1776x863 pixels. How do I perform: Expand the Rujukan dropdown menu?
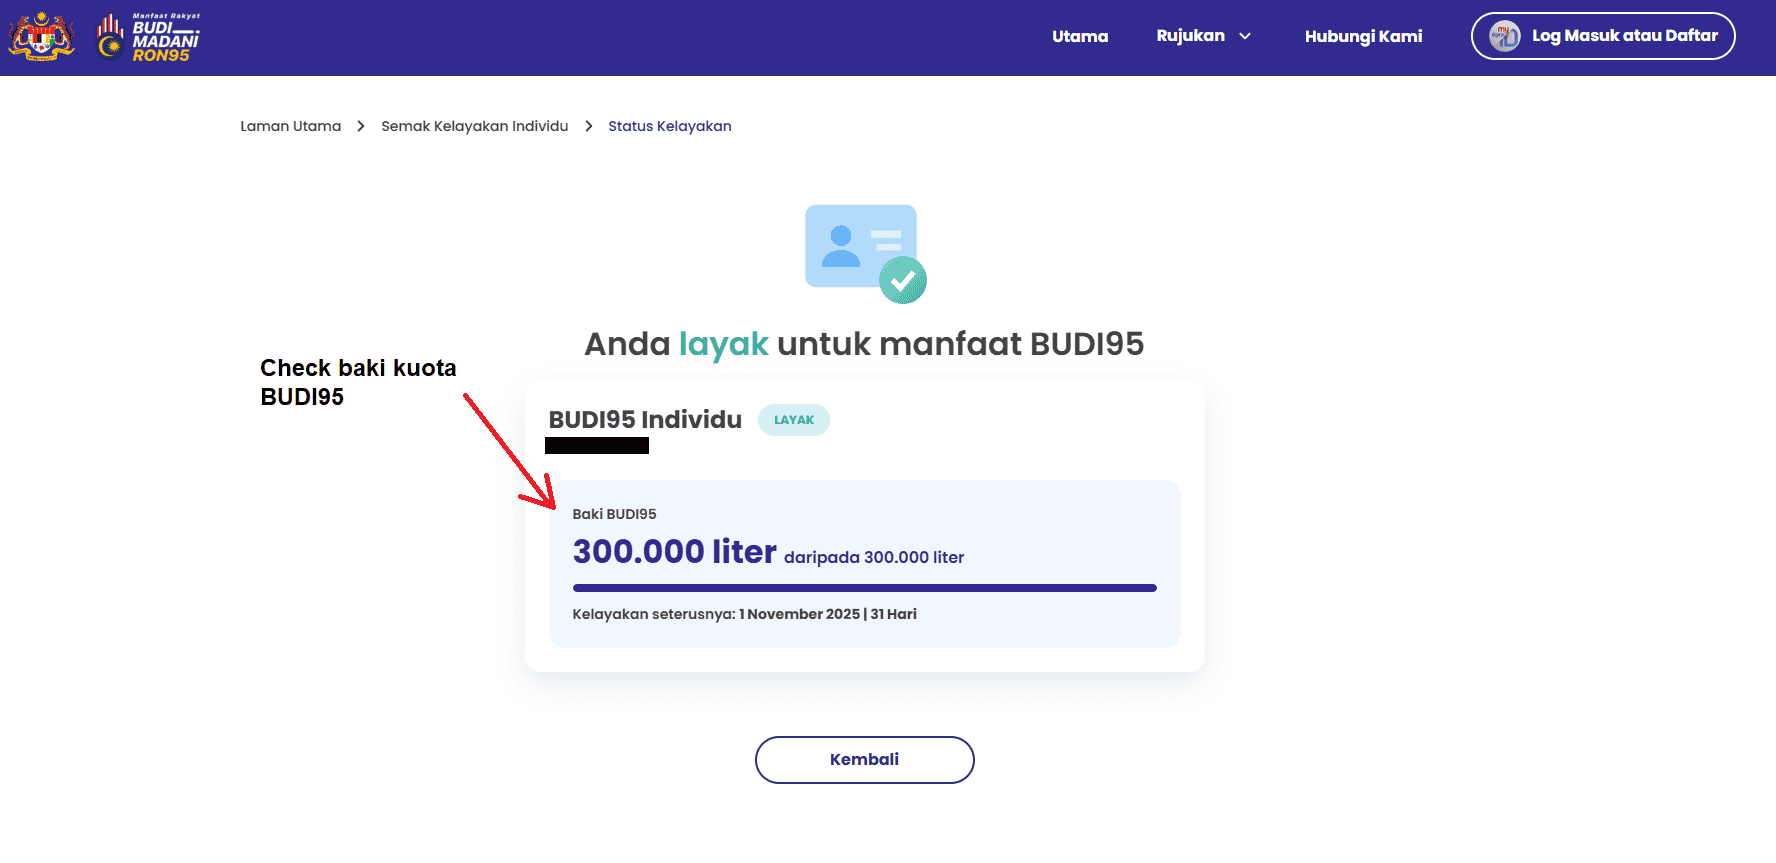point(1190,36)
